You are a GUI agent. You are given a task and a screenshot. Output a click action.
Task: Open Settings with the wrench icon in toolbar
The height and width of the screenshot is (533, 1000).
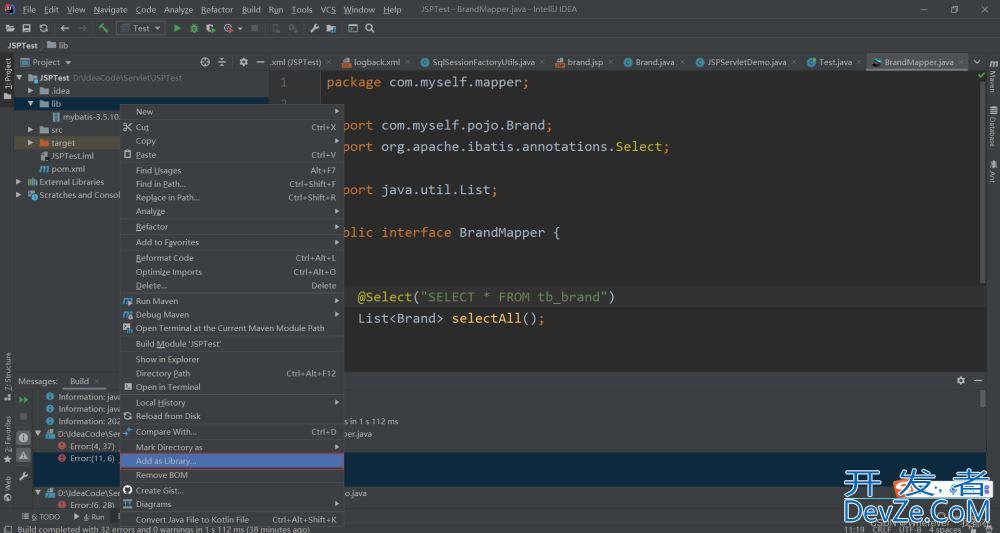click(x=314, y=28)
